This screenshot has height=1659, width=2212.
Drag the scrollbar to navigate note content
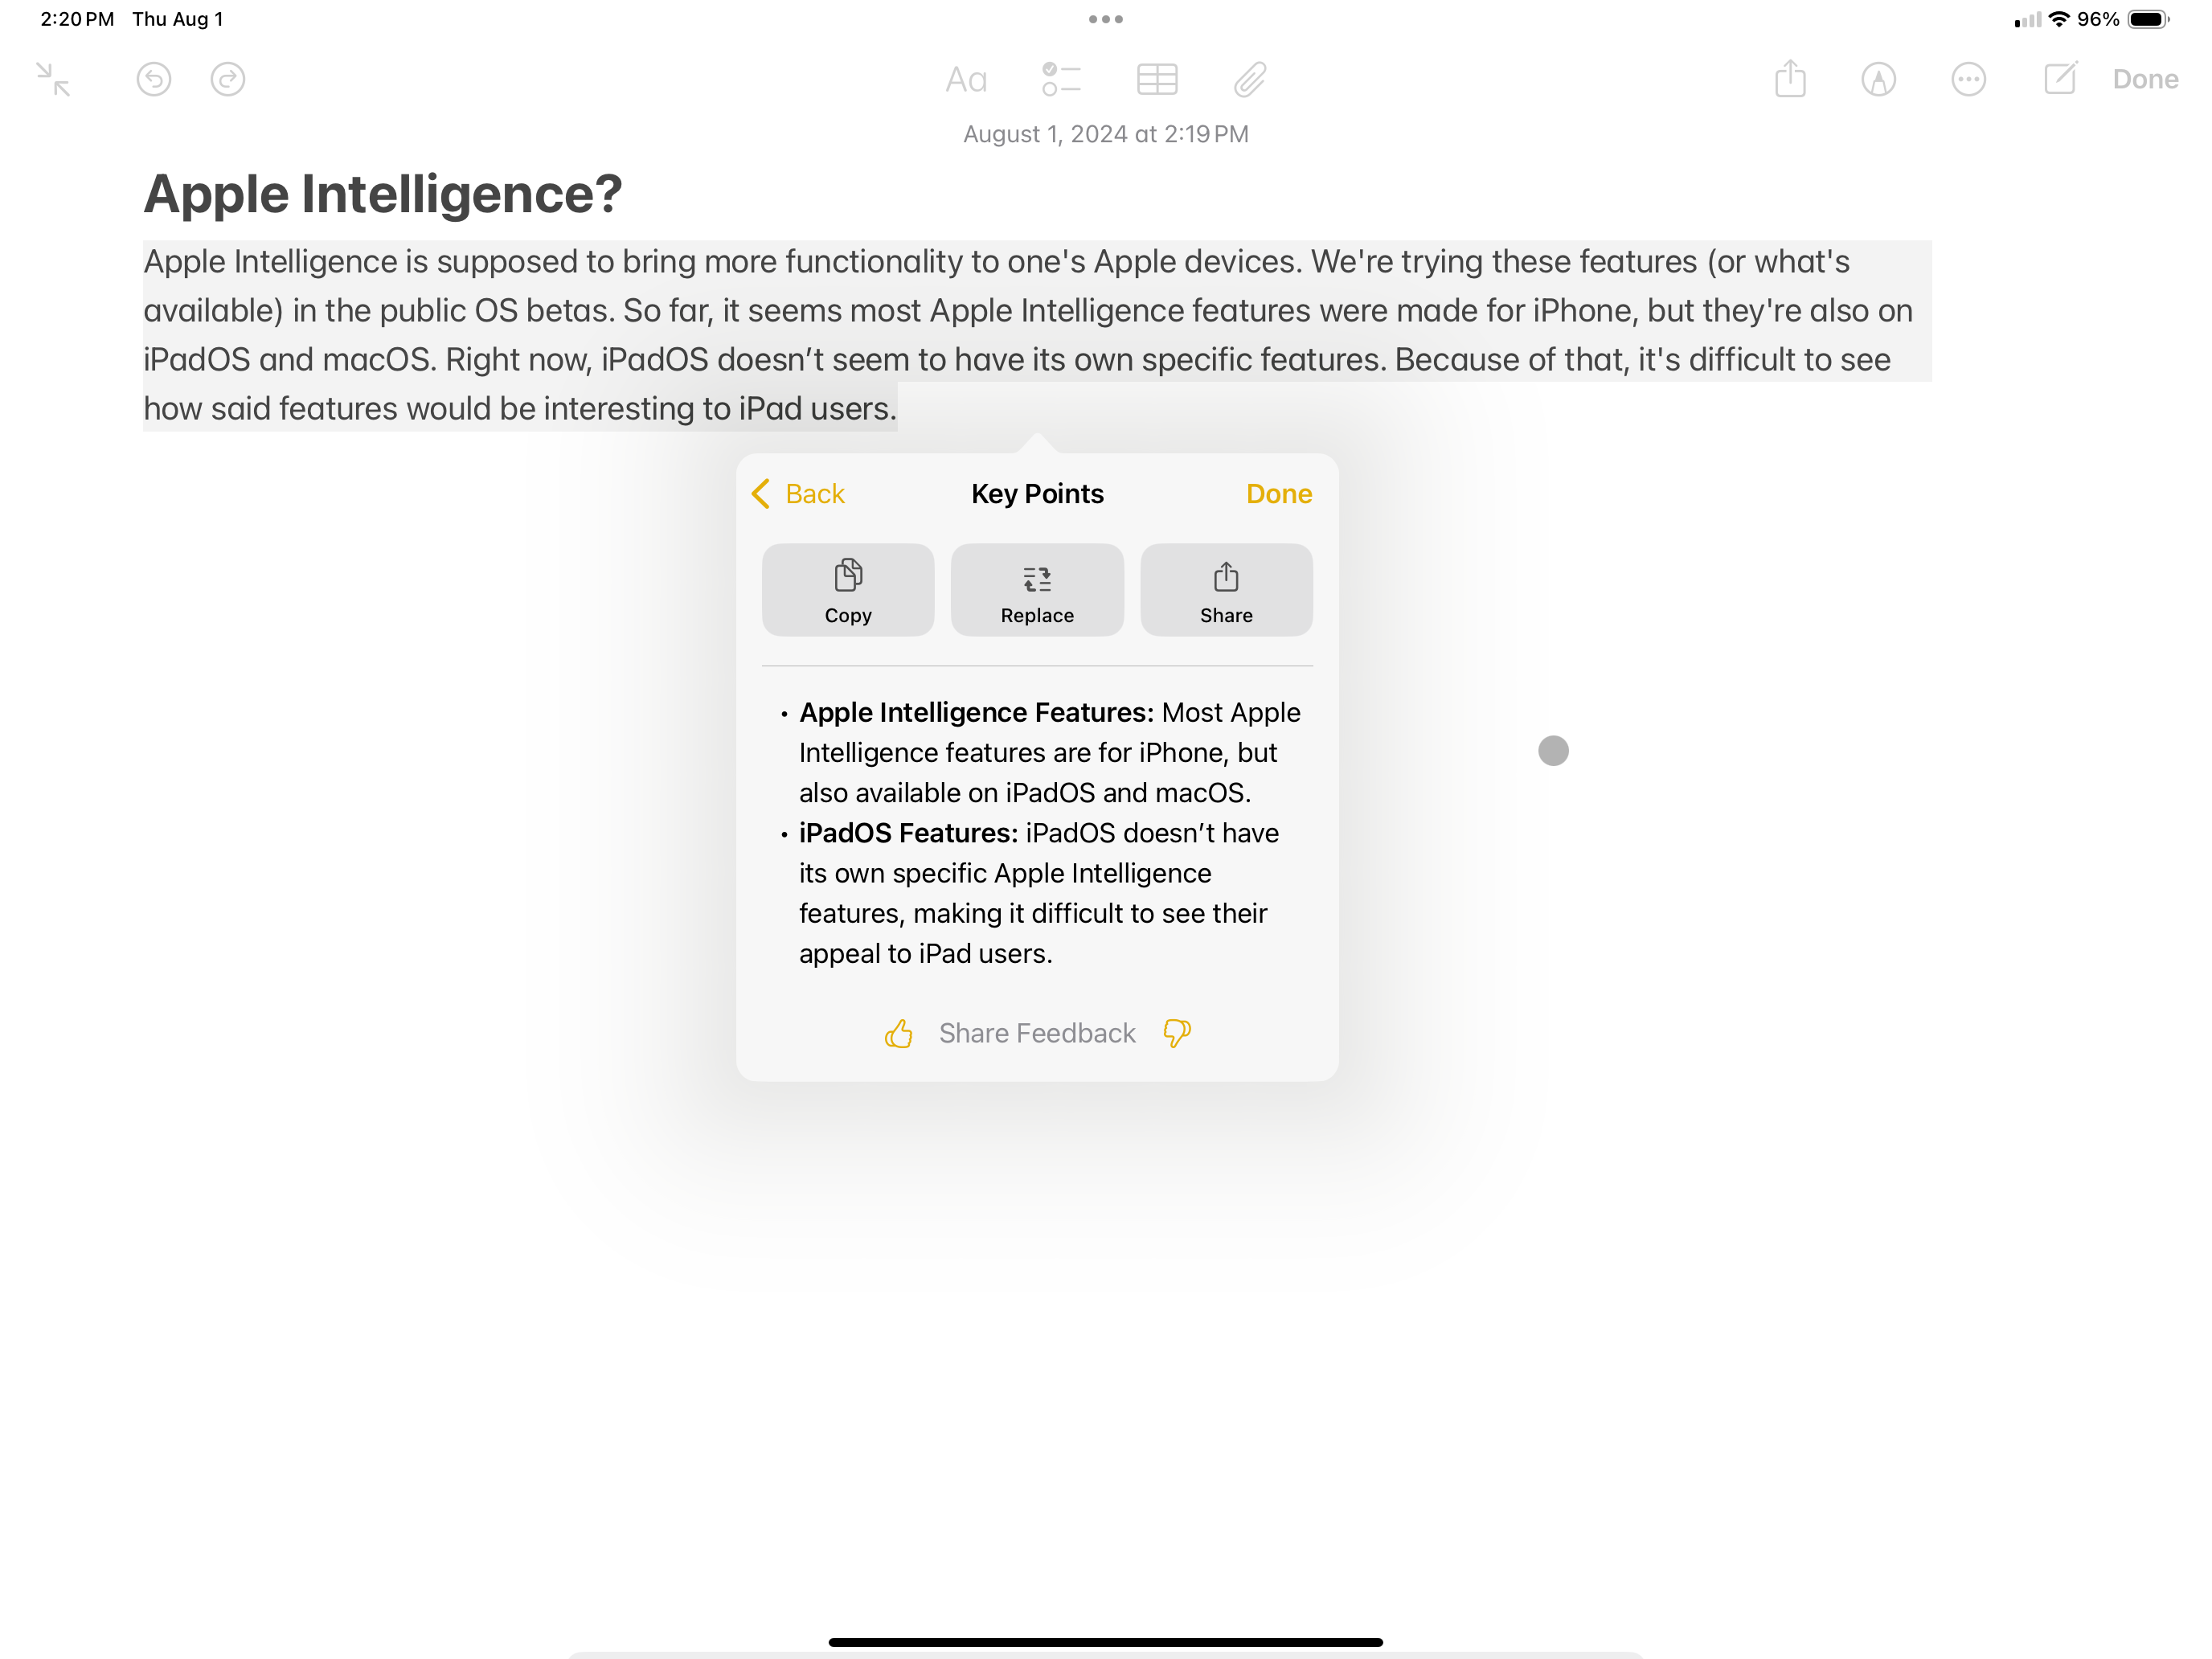click(1554, 751)
